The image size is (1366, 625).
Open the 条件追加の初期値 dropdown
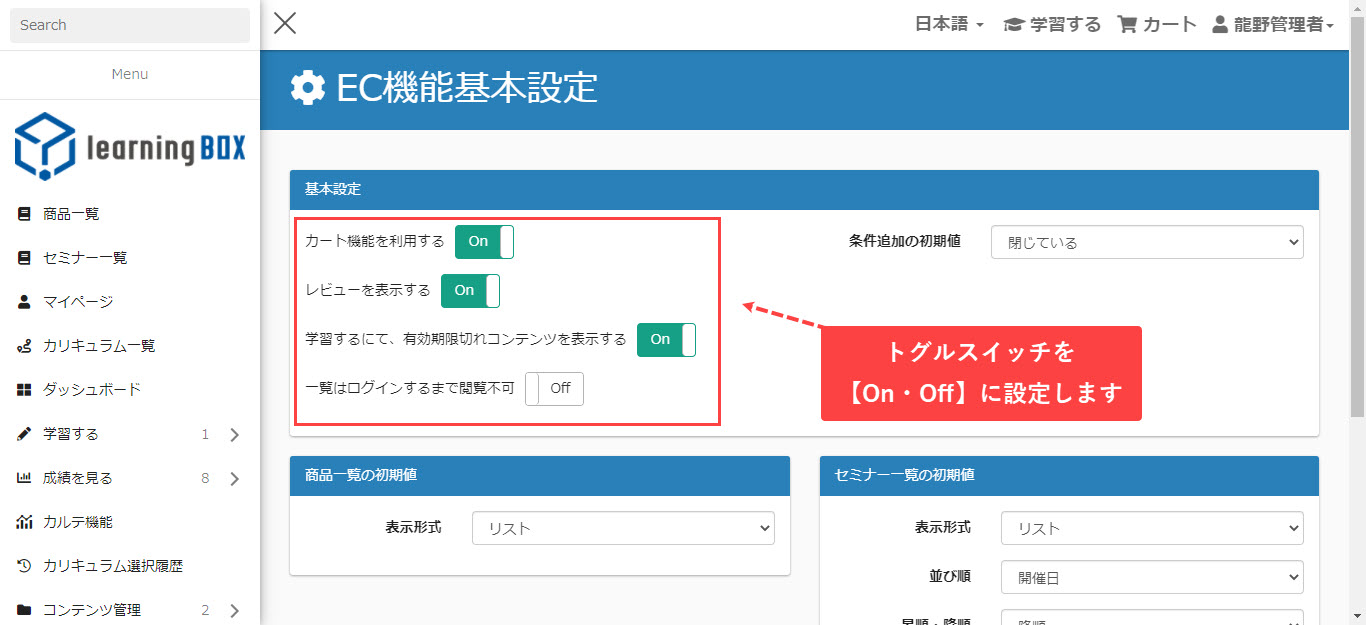coord(1147,242)
